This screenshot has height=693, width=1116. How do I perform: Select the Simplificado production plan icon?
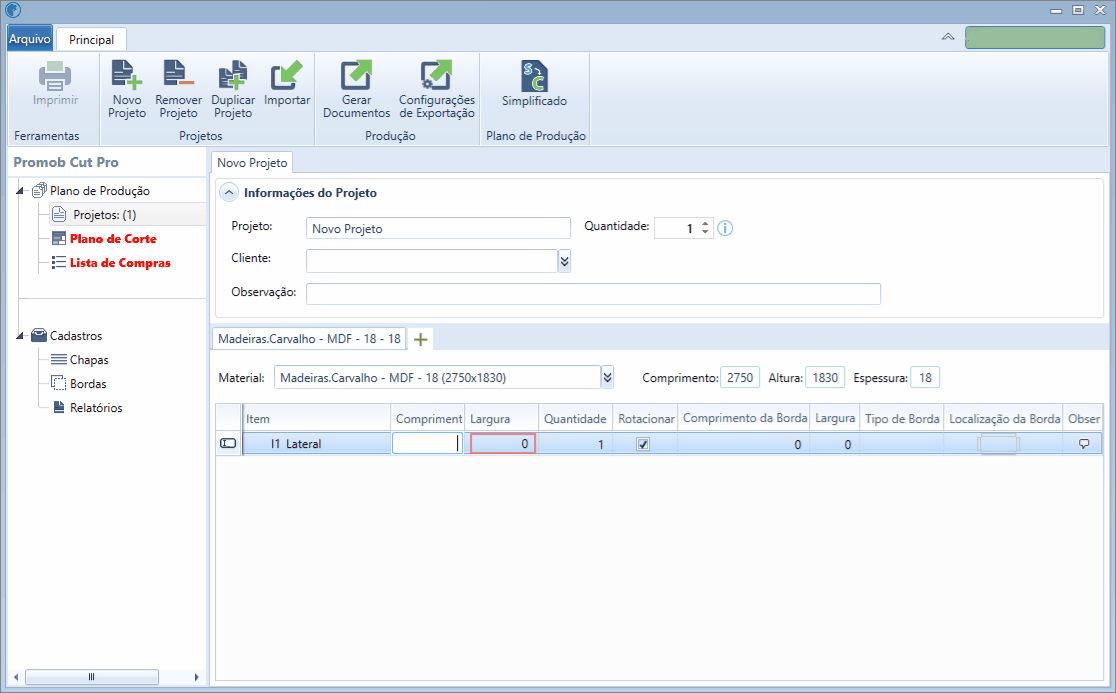[x=534, y=76]
